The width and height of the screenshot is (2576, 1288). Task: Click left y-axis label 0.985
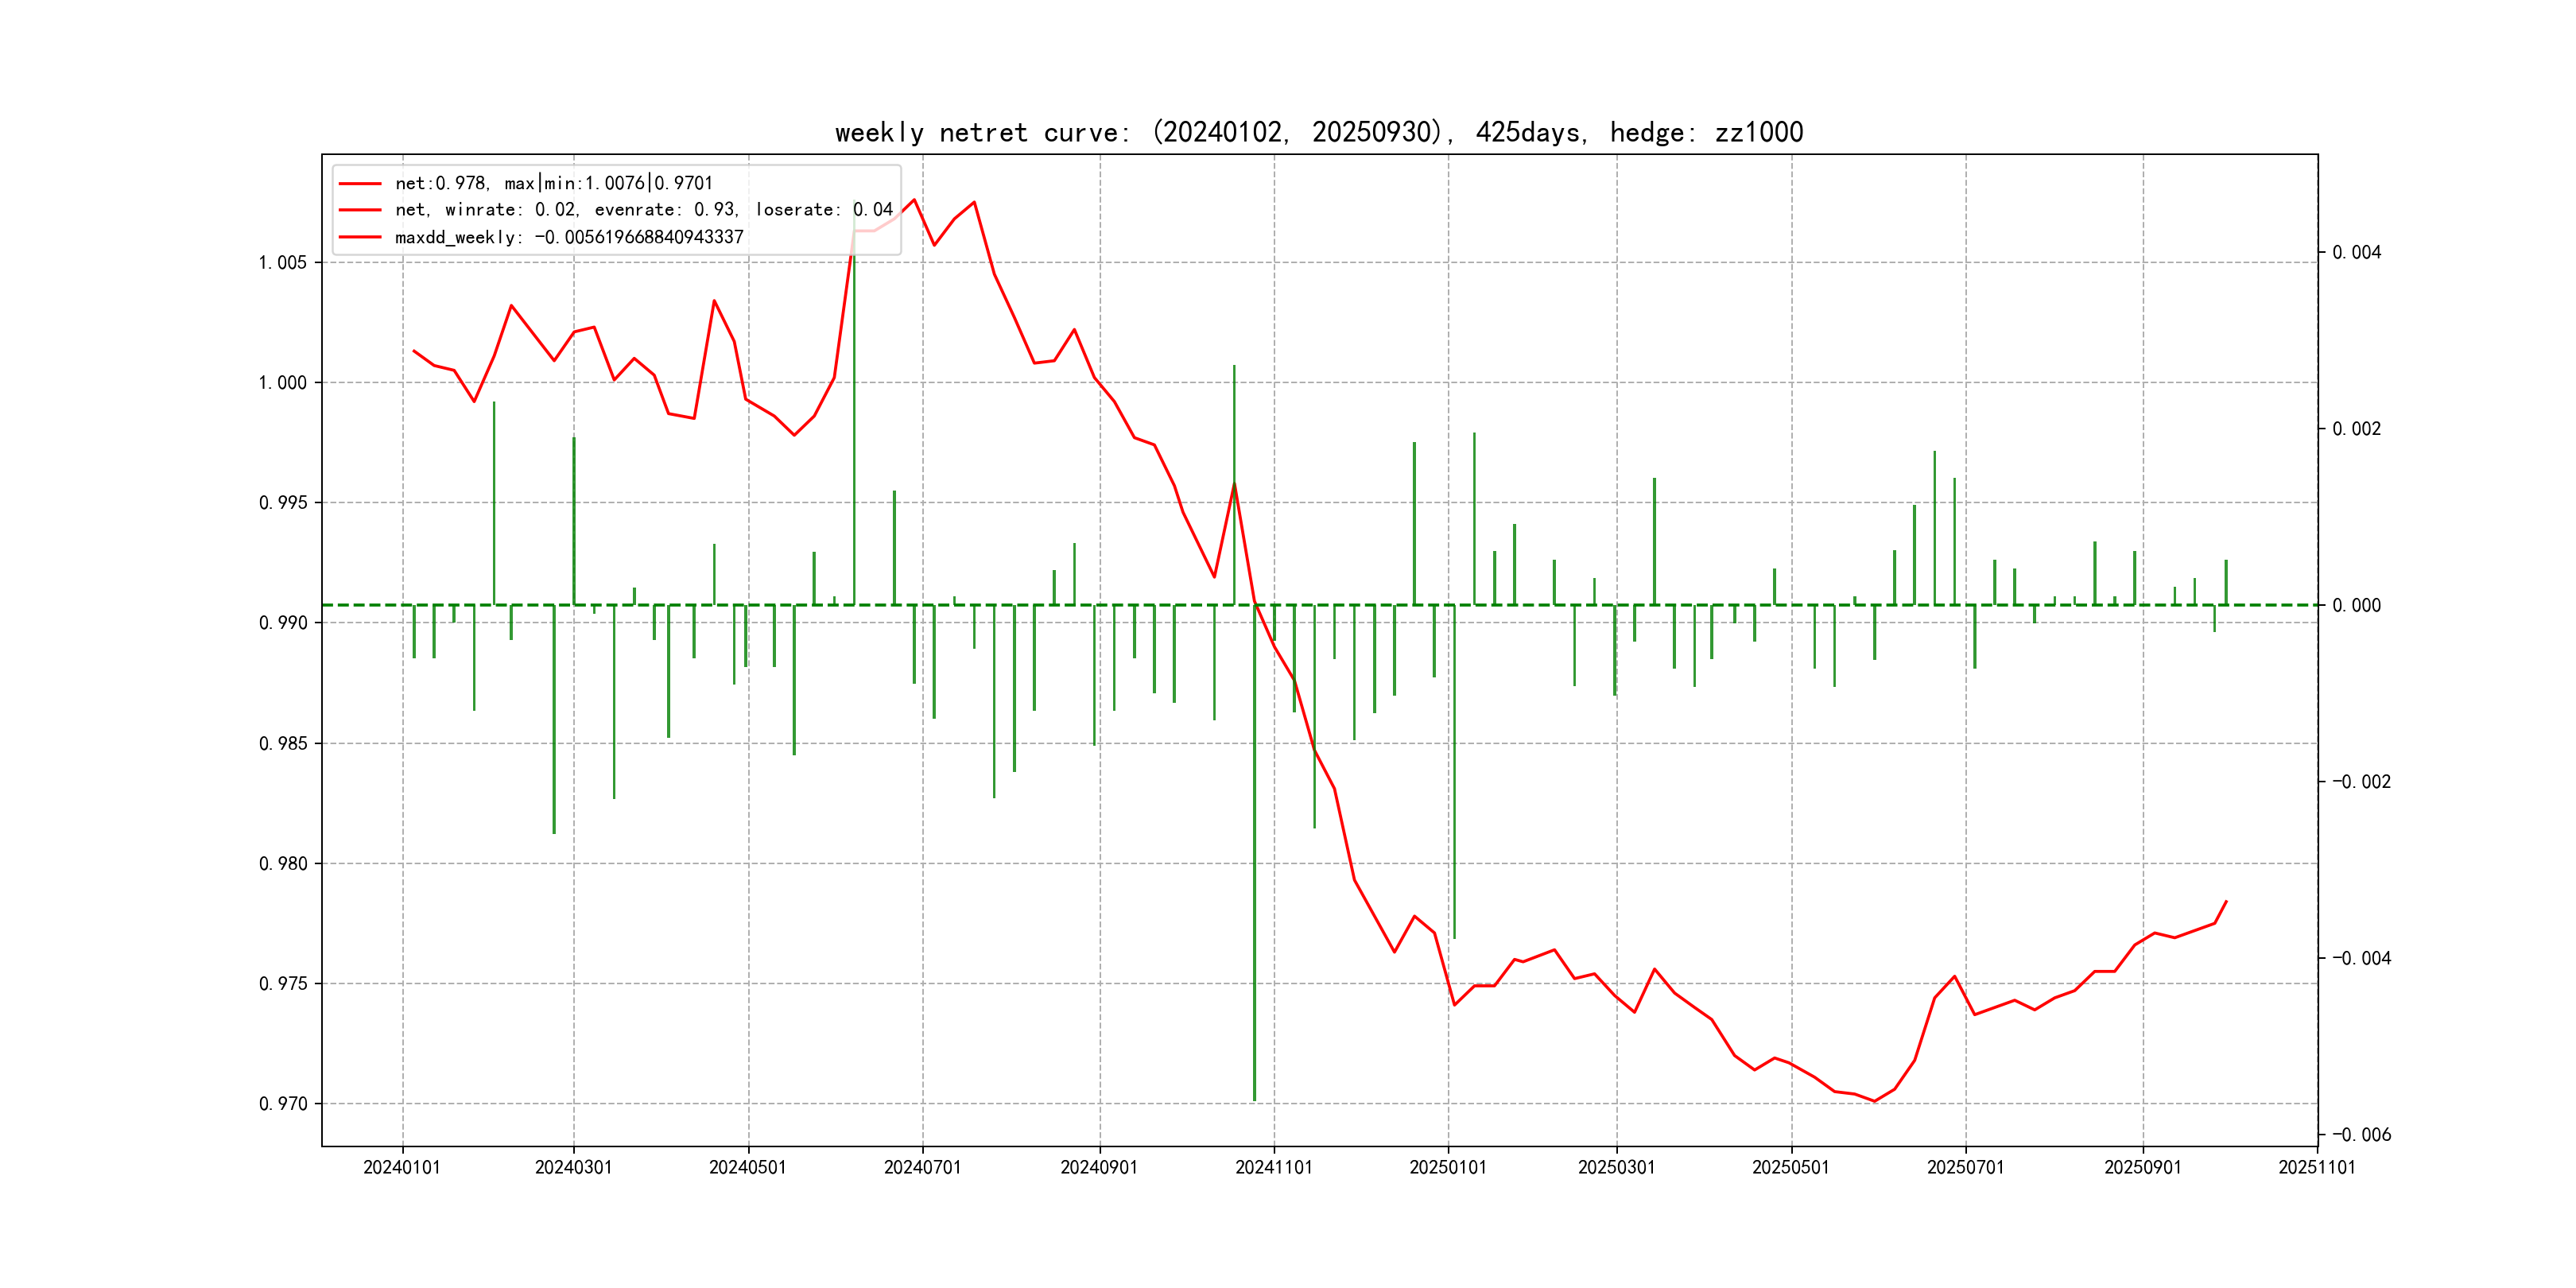click(283, 744)
